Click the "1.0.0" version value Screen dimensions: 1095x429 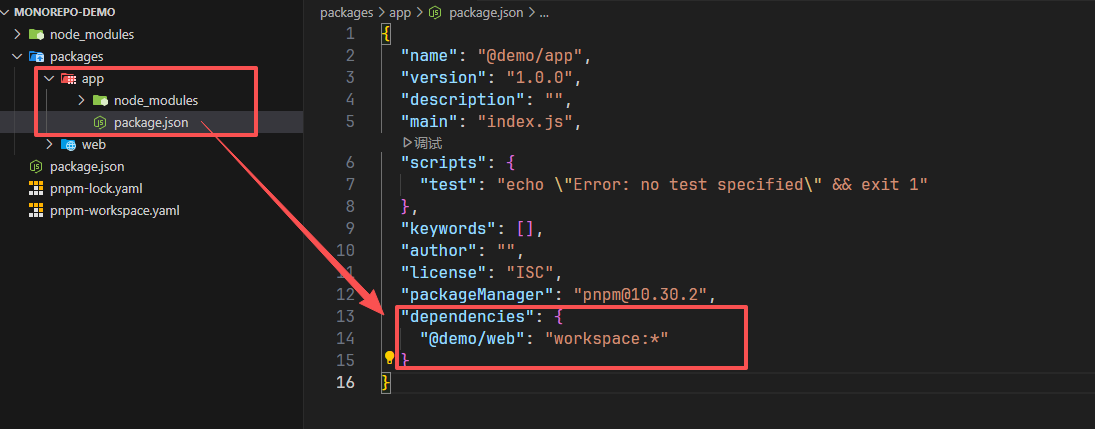coord(539,78)
